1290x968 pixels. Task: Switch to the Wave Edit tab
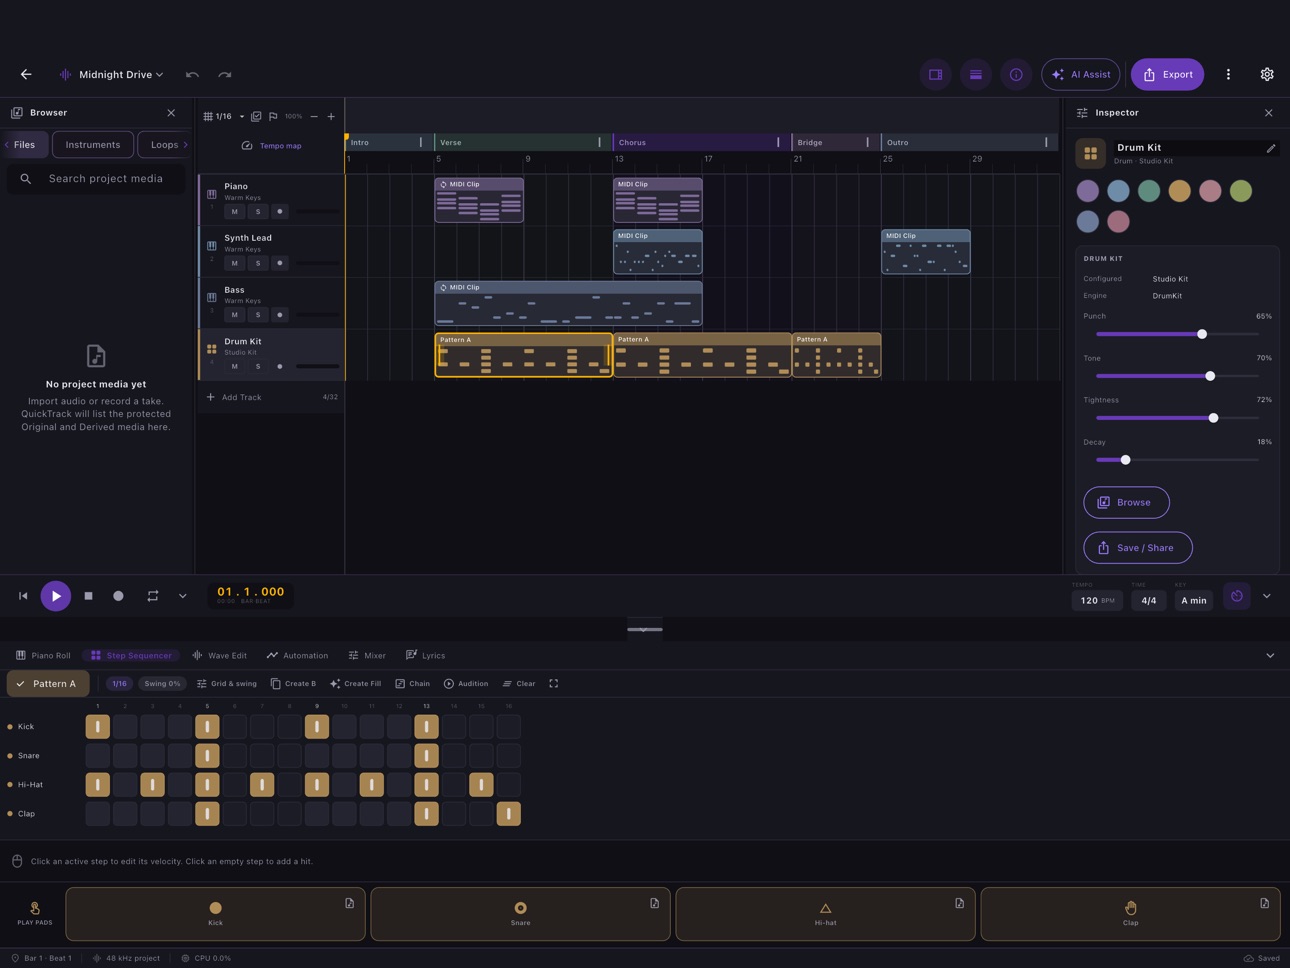[x=219, y=656]
